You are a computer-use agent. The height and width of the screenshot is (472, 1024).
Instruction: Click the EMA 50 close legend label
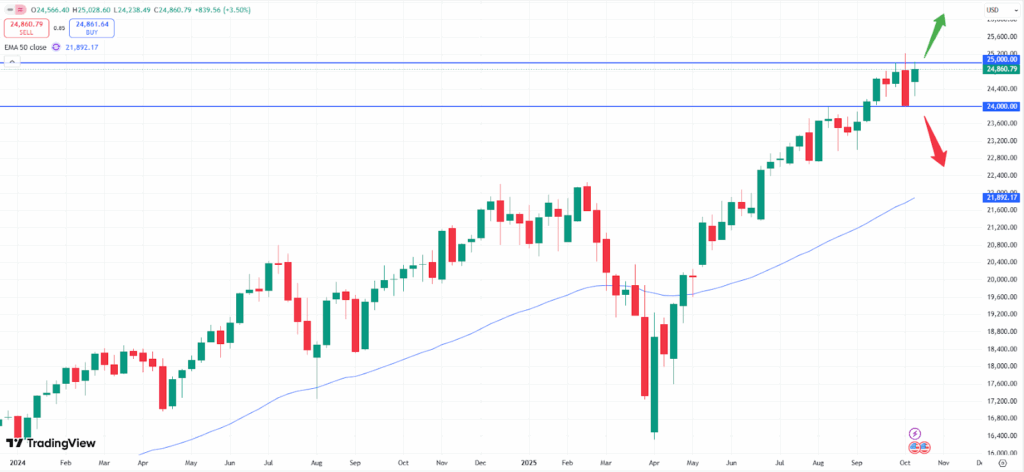[x=27, y=46]
